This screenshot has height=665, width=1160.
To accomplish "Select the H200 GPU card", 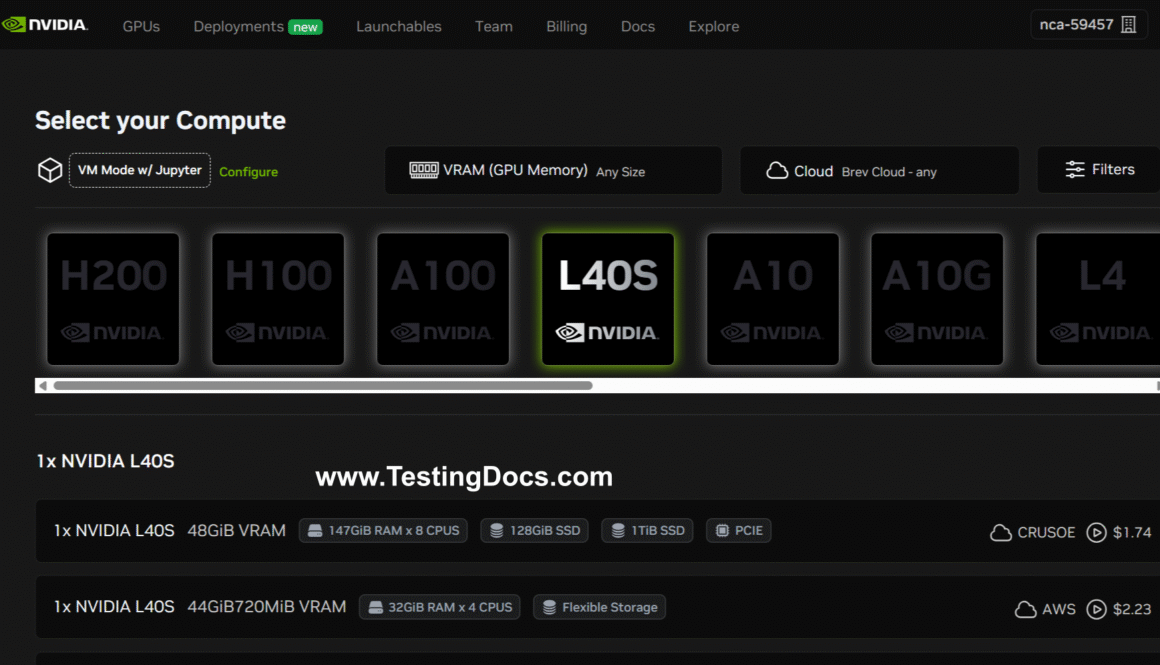I will 113,299.
